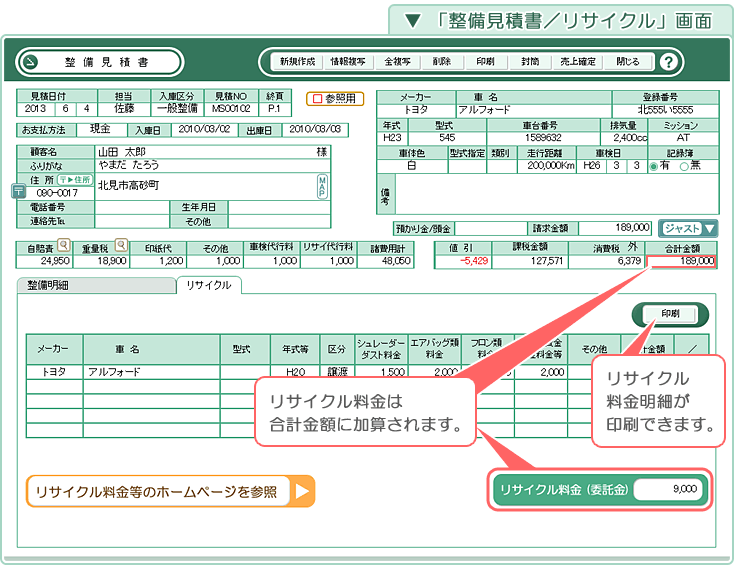
Task: Click the 重量税 amount 18,900
Action: coord(101,262)
